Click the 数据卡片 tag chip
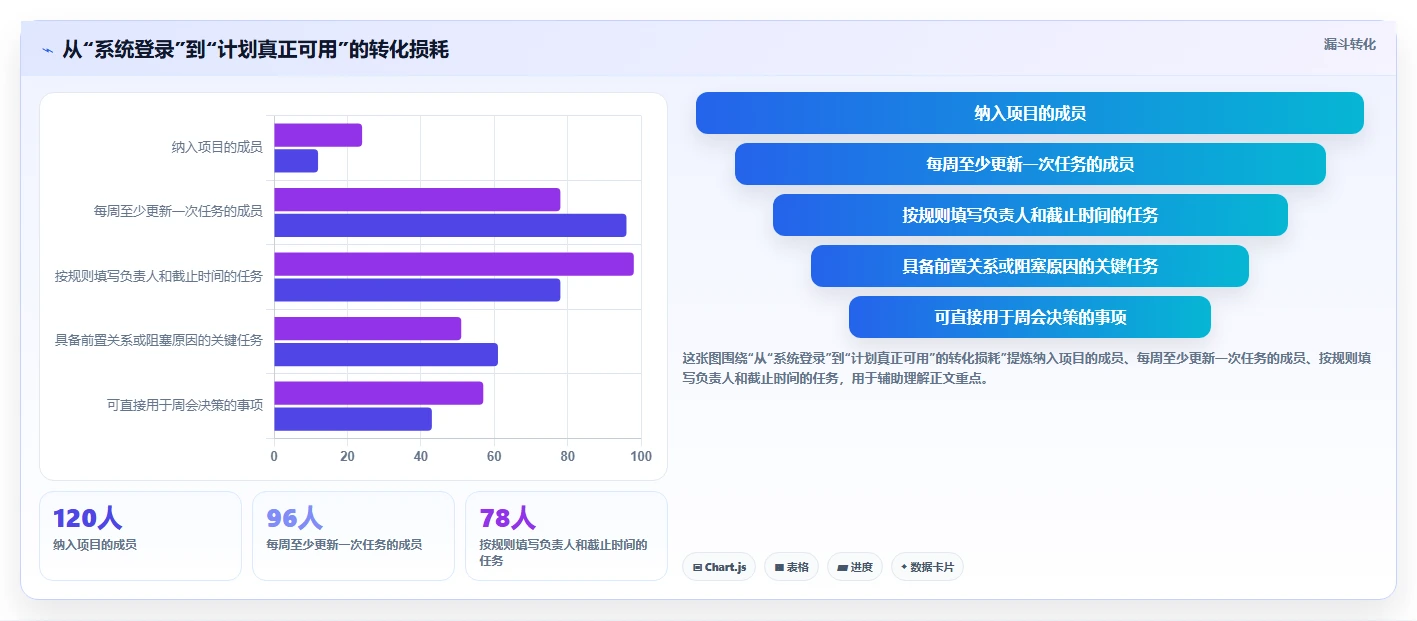The width and height of the screenshot is (1417, 621). [927, 567]
